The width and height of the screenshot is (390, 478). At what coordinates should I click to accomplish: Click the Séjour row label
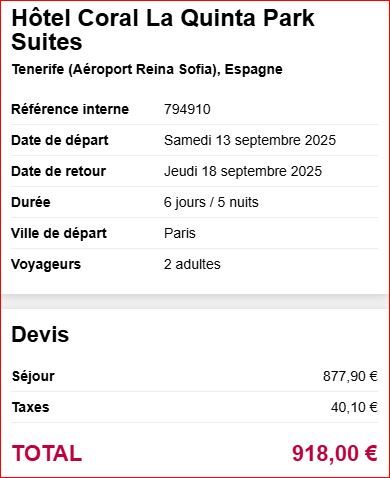[33, 376]
